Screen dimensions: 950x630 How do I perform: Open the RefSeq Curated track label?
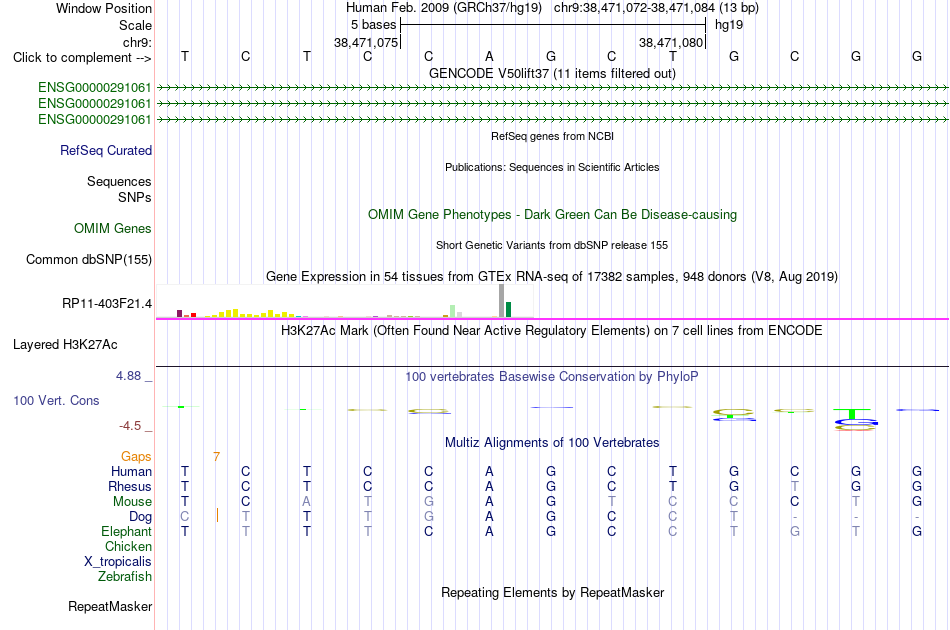point(106,150)
